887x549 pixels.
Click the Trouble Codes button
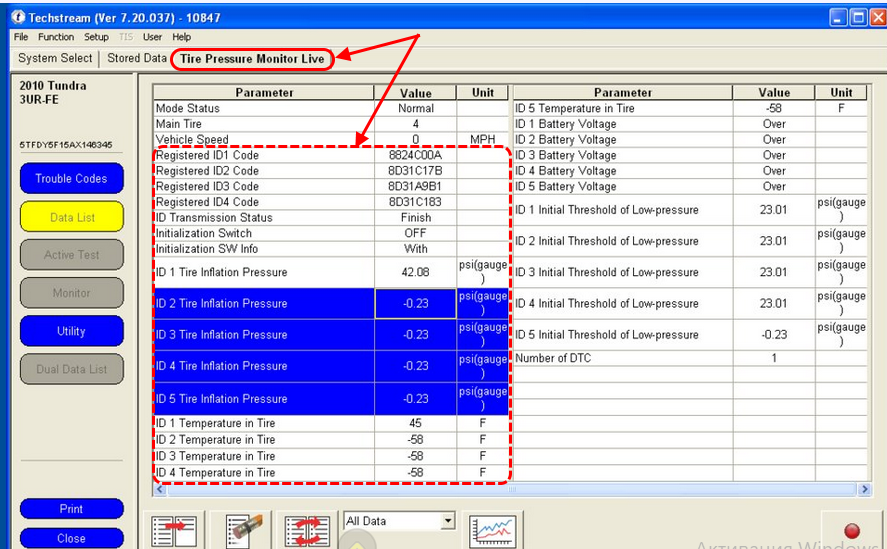point(71,178)
